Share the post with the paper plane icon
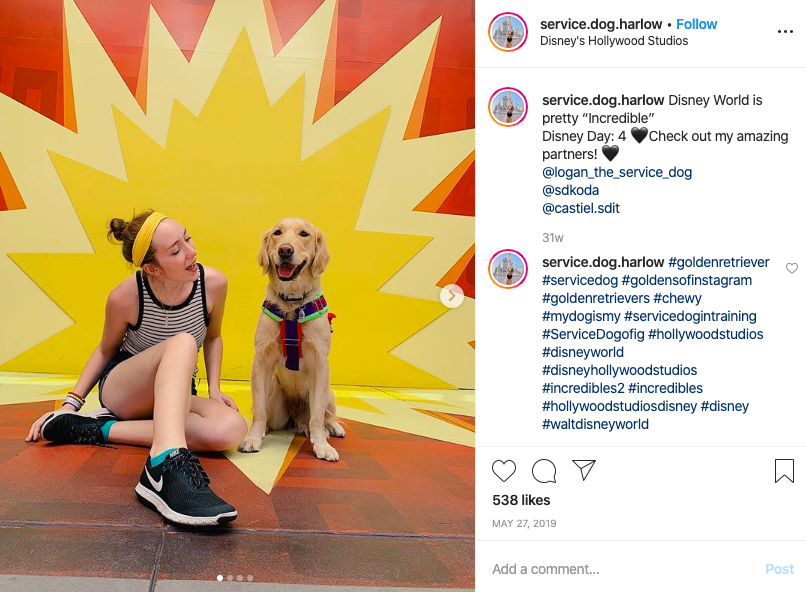Image resolution: width=806 pixels, height=592 pixels. click(583, 470)
